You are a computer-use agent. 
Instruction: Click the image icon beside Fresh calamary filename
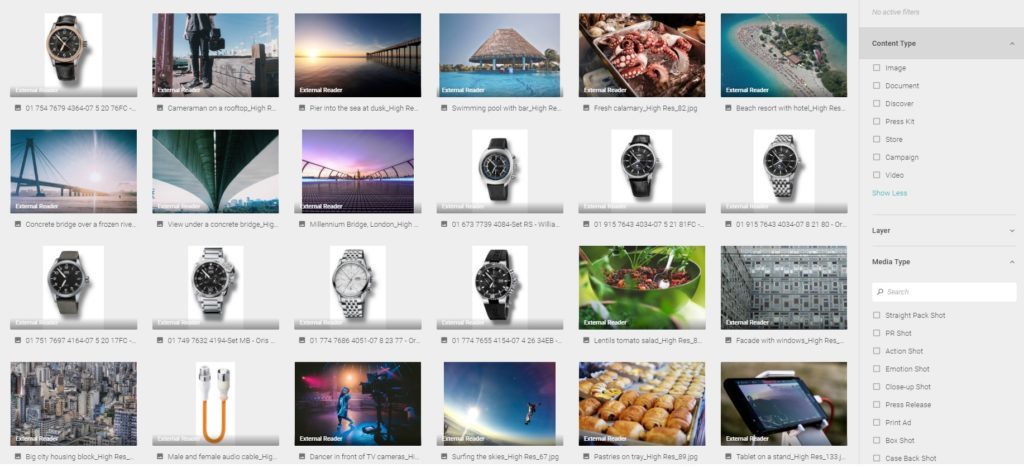click(x=586, y=108)
